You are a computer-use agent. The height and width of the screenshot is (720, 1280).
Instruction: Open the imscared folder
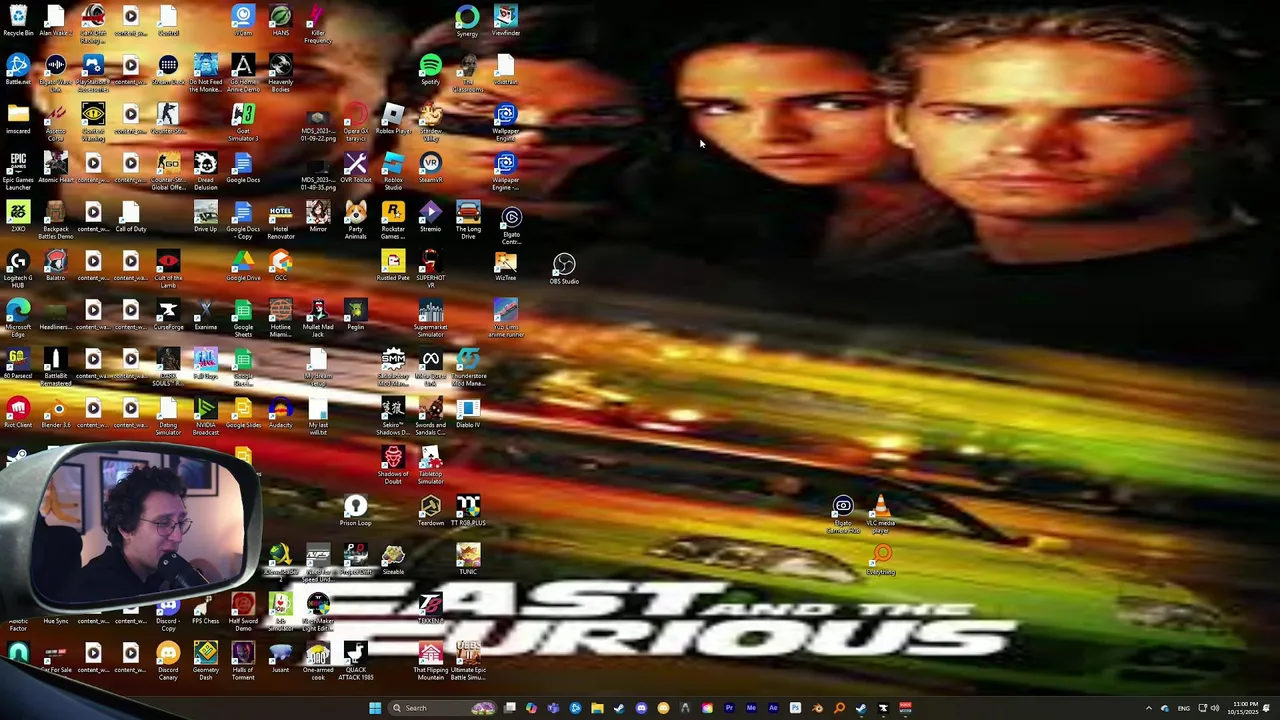tap(18, 119)
